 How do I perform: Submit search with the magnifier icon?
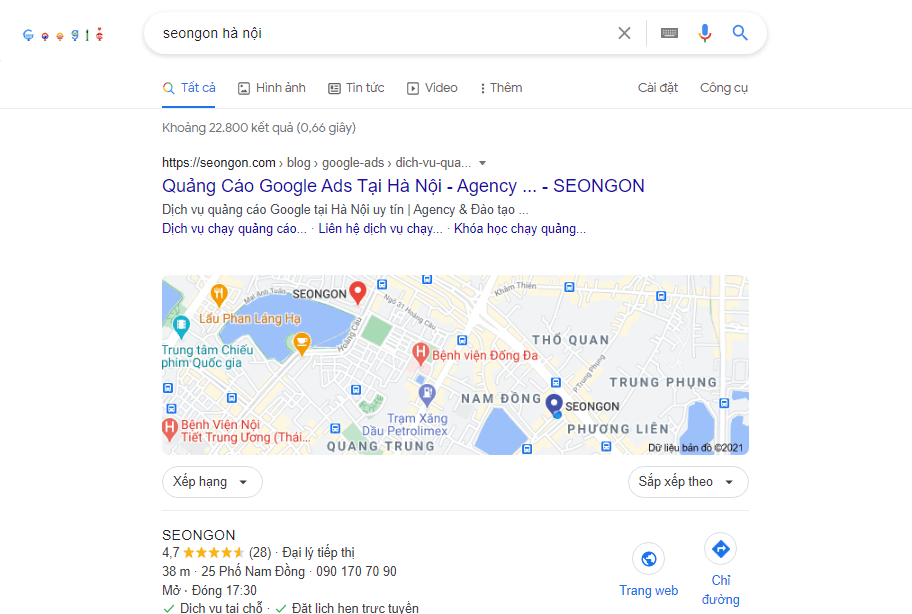coord(740,33)
